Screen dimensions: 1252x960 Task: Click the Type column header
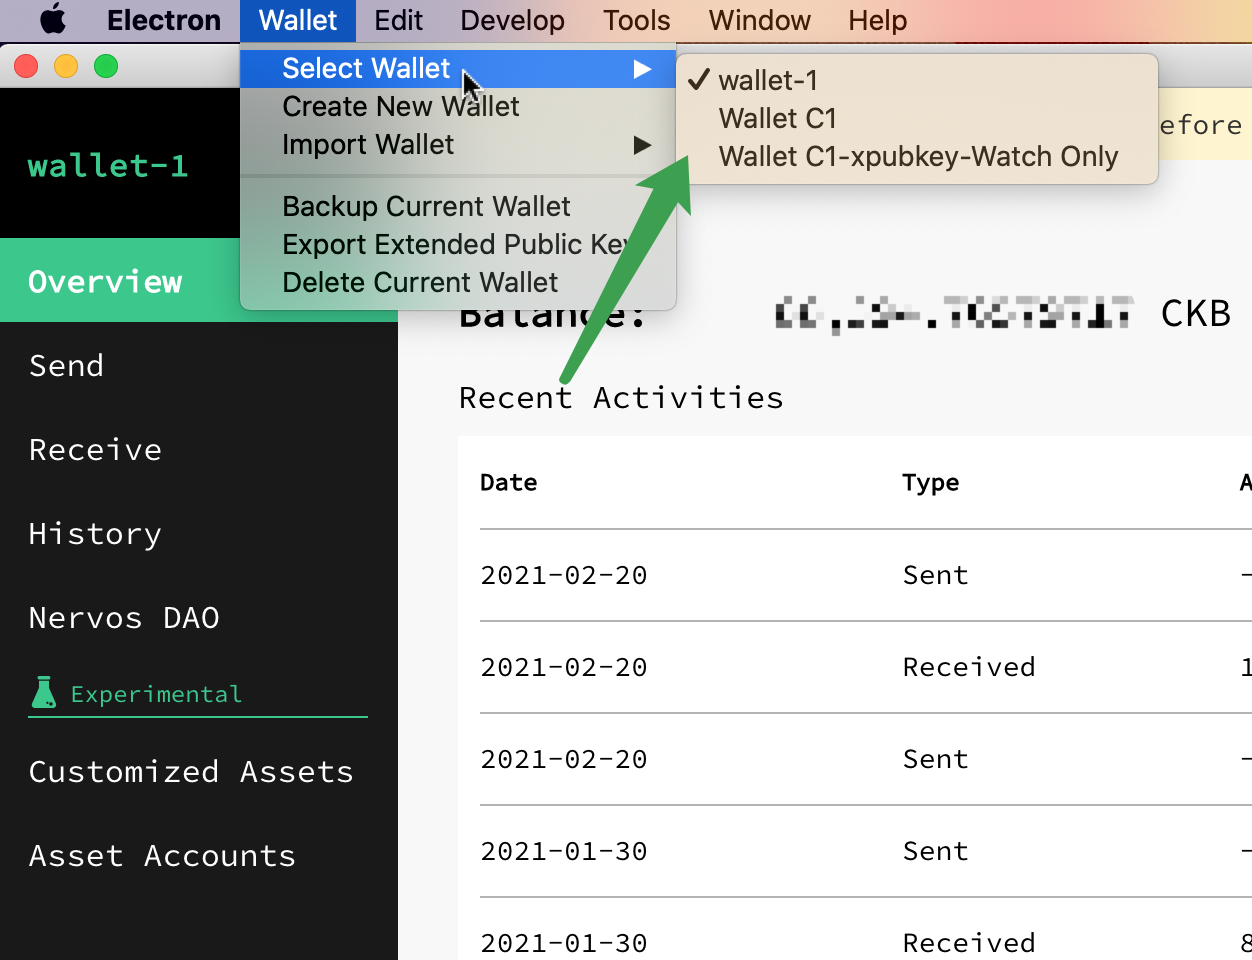tap(930, 483)
